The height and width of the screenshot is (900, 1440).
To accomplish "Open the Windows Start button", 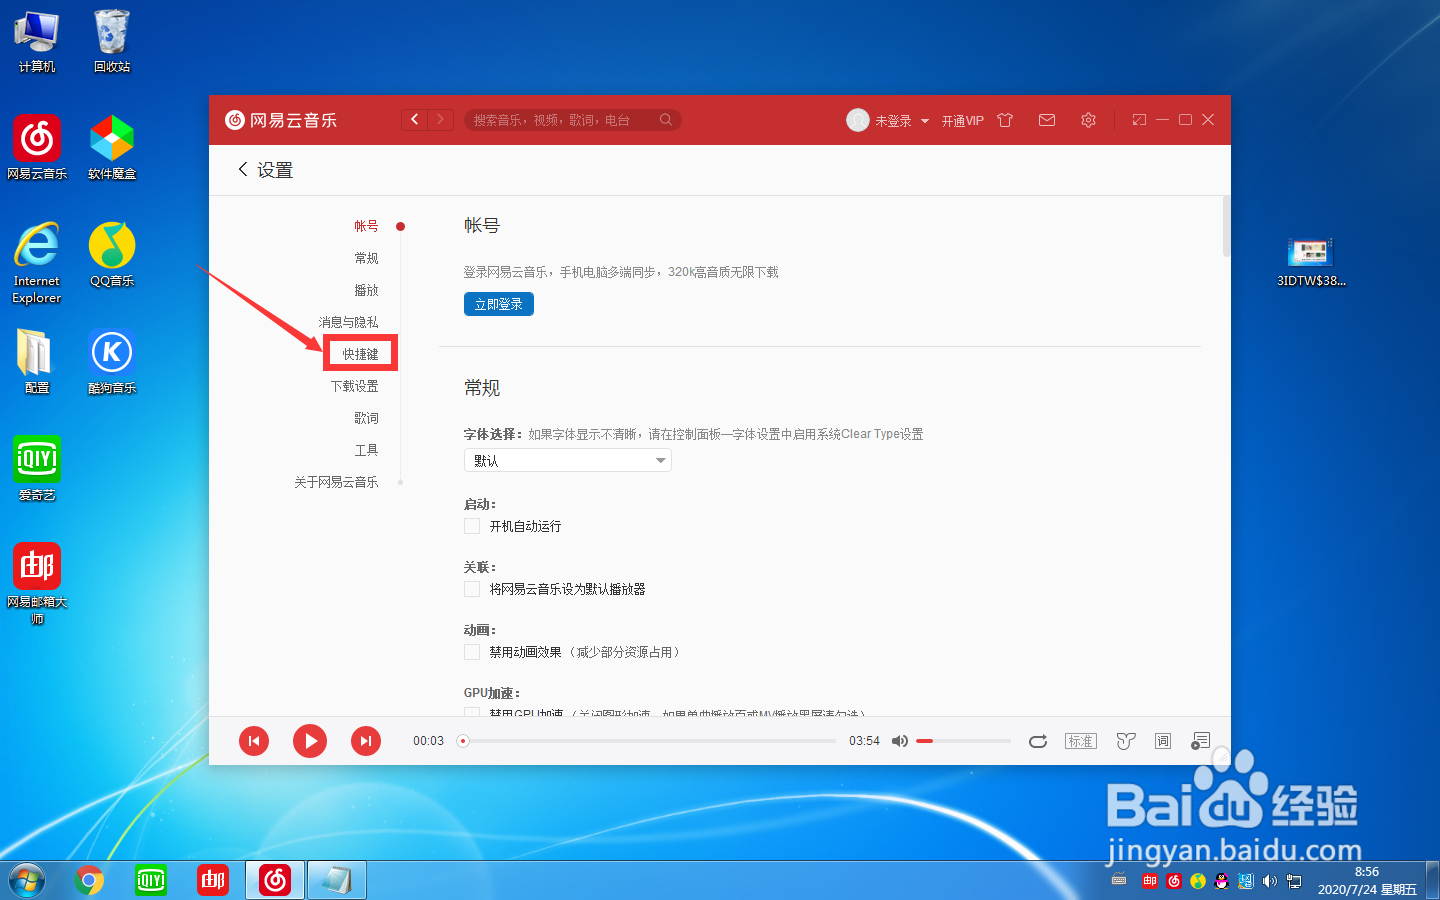I will click(x=27, y=880).
